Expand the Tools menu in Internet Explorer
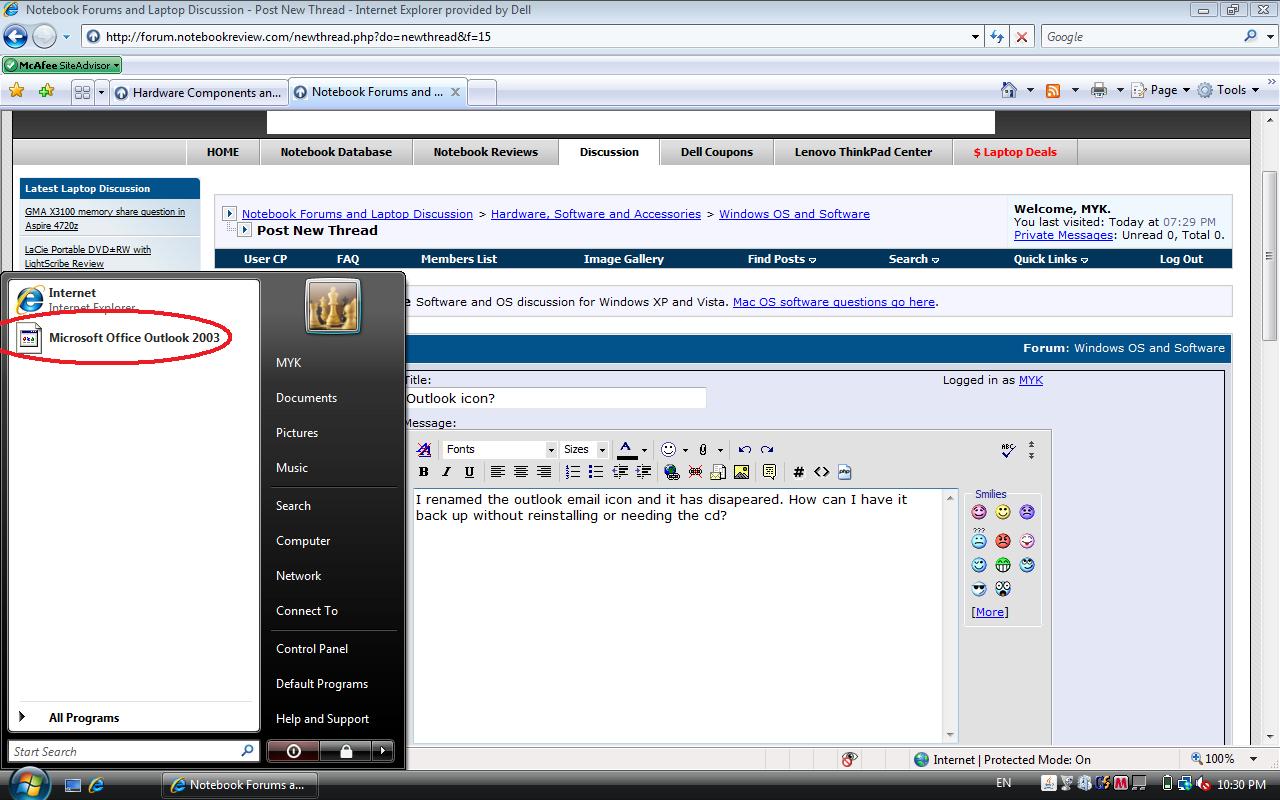Image resolution: width=1280 pixels, height=800 pixels. point(1228,90)
